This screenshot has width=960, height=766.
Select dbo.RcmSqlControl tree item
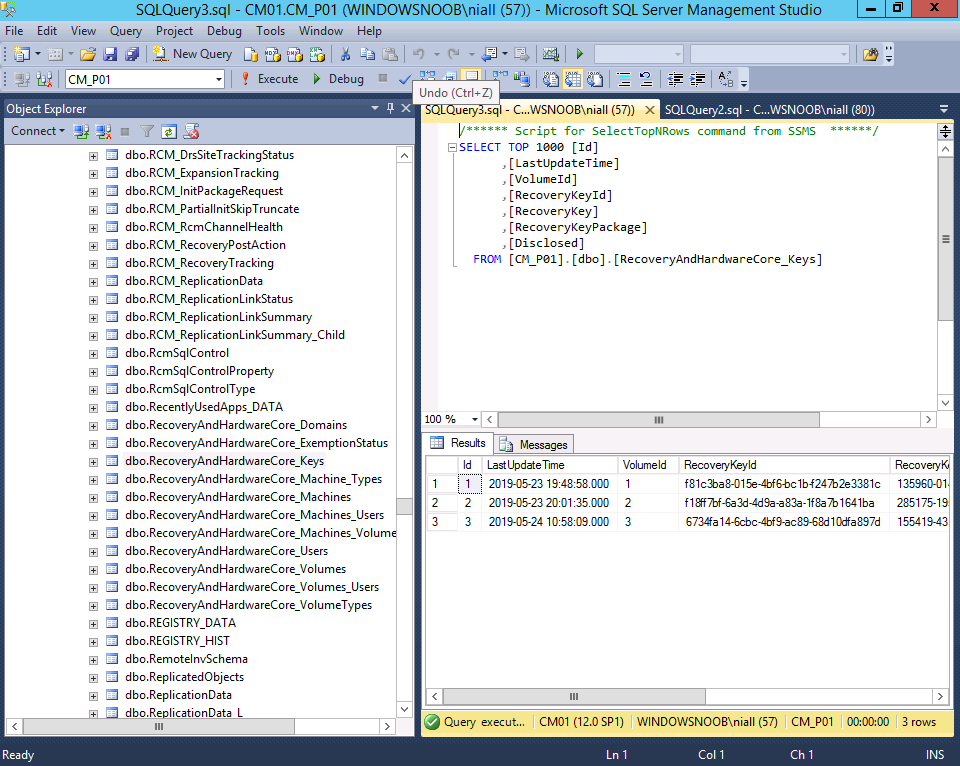(177, 353)
